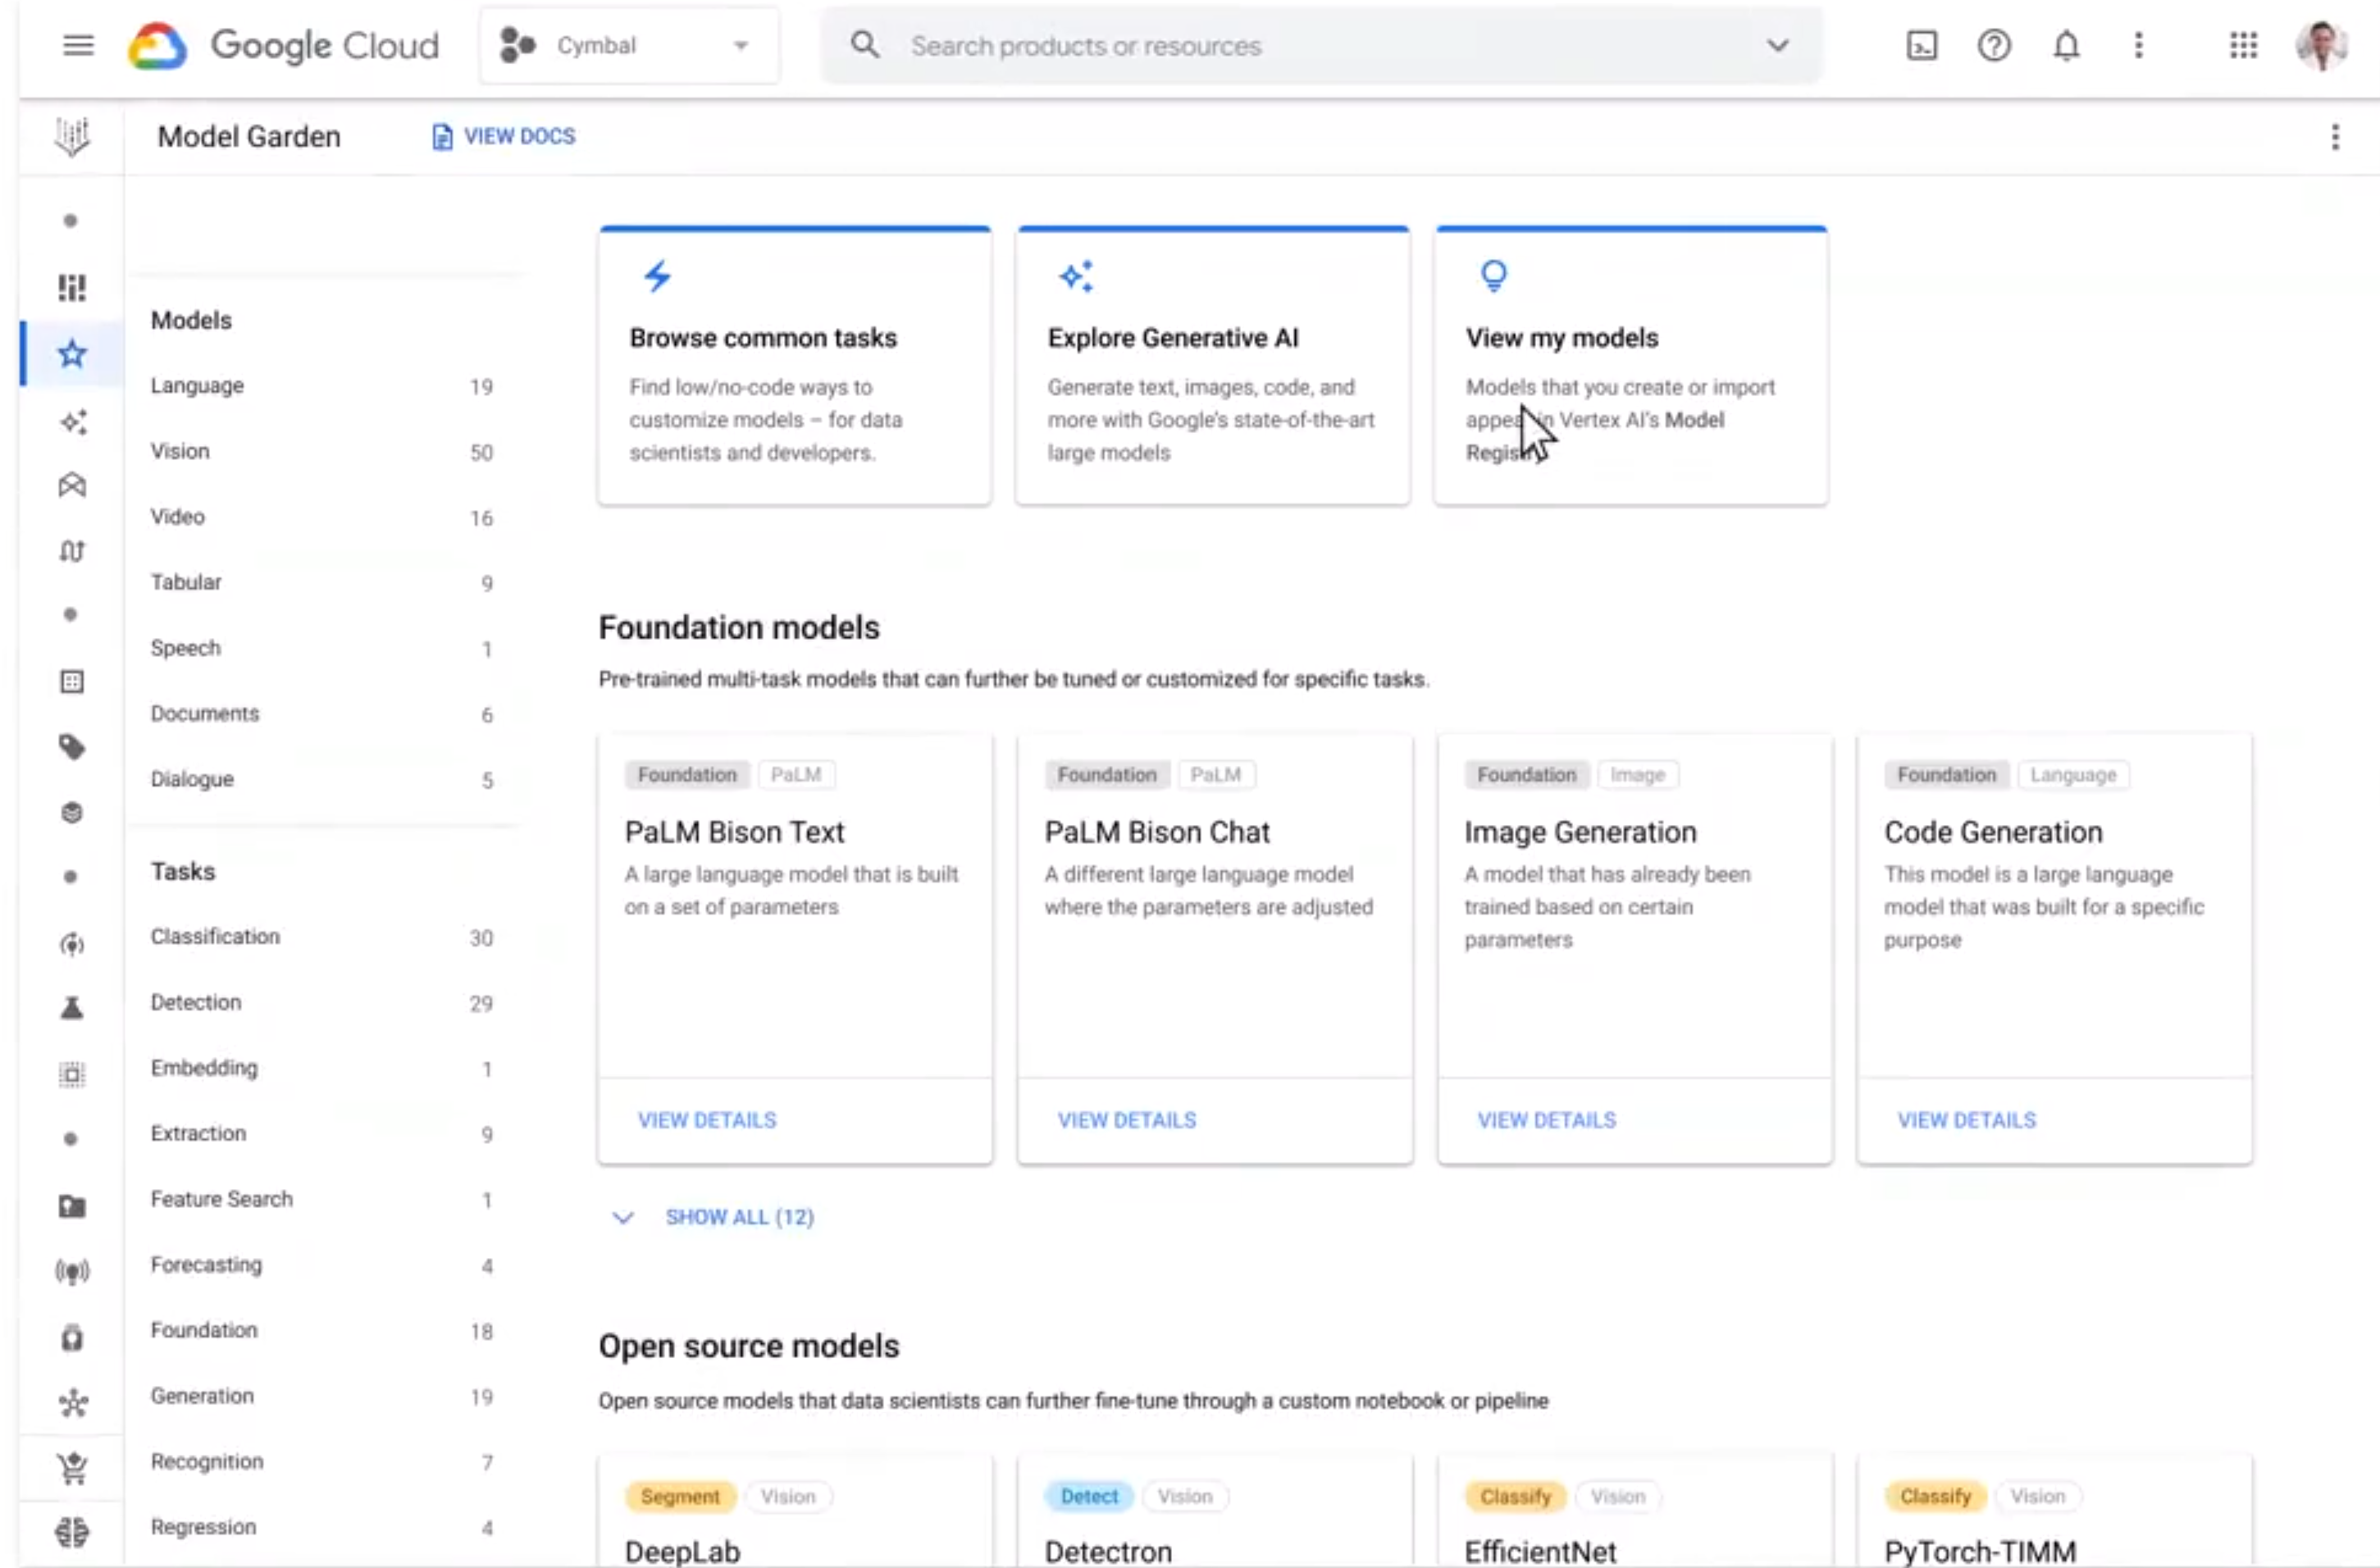Viewport: 2380px width, 1568px height.
Task: Expand the search bar dropdown chevron
Action: click(1777, 46)
